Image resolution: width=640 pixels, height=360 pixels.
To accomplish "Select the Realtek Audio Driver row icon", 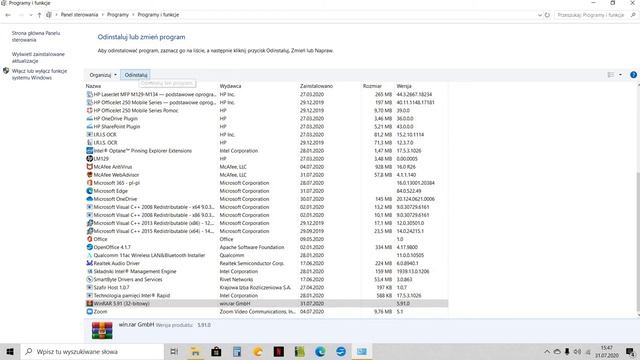I will click(89, 263).
